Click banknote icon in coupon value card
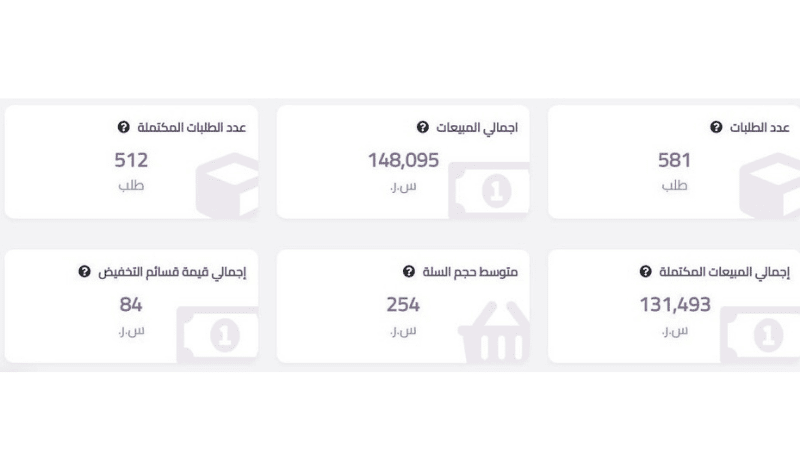800x470 pixels. (x=217, y=335)
